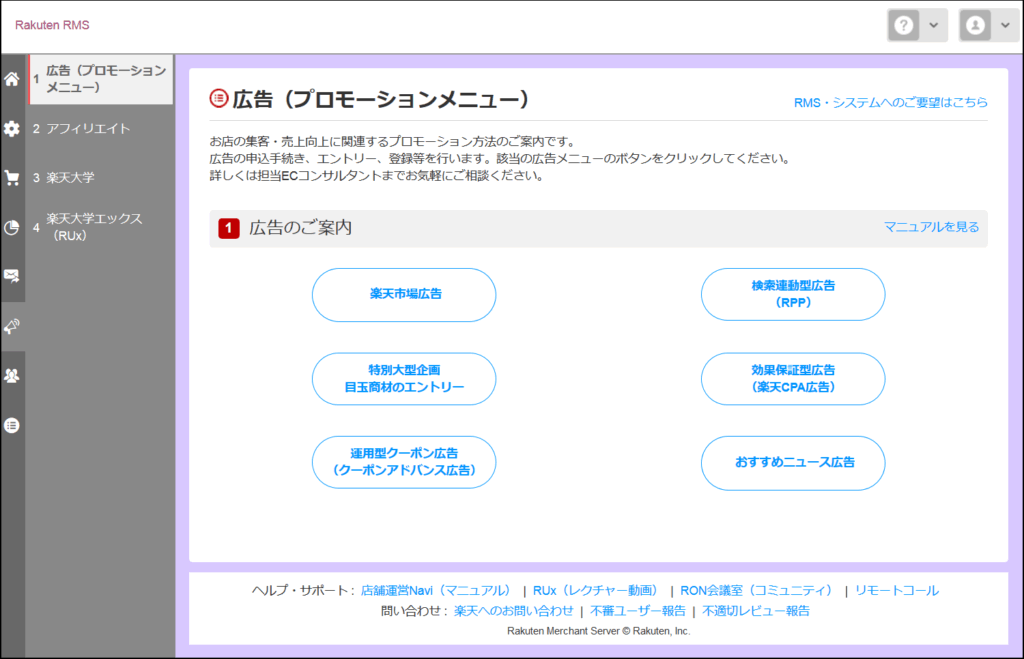
Task: Open the community people sidebar icon
Action: [x=12, y=376]
